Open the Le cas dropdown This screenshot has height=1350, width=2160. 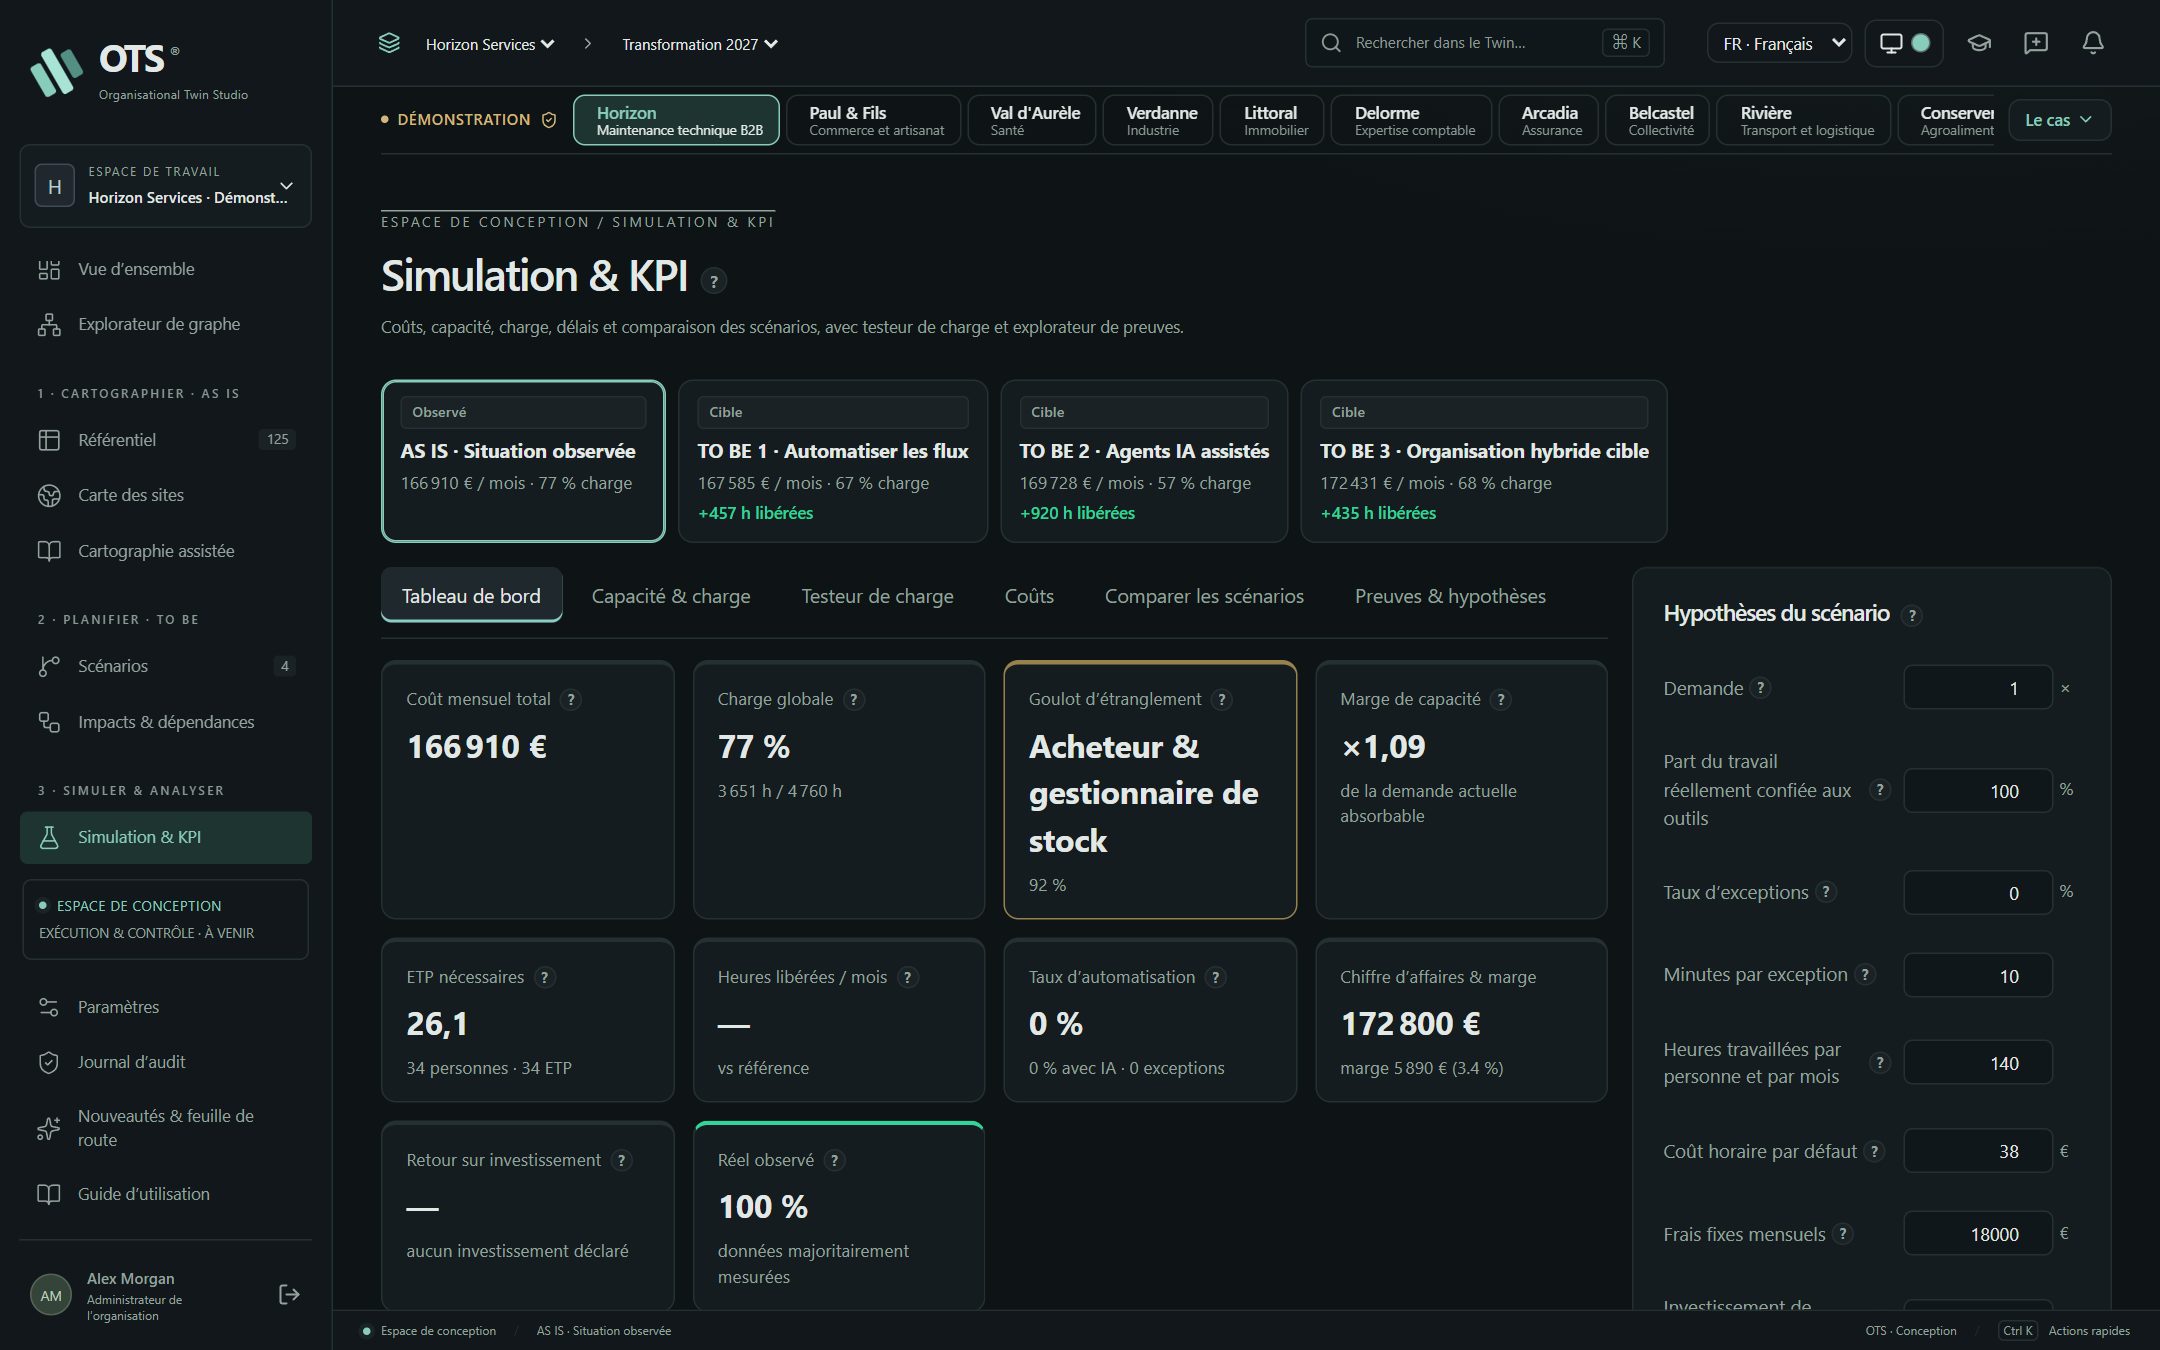tap(2059, 120)
